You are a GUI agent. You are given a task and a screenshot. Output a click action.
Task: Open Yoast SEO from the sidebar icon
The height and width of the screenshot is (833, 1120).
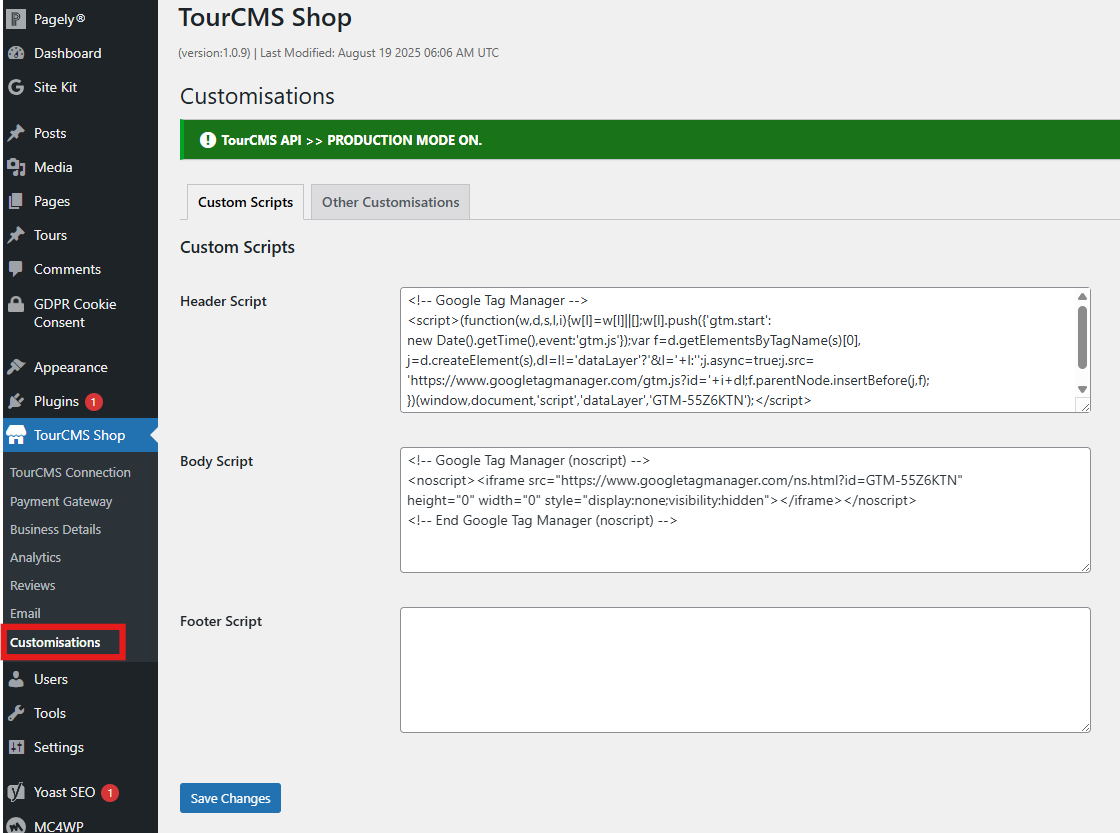(16, 792)
